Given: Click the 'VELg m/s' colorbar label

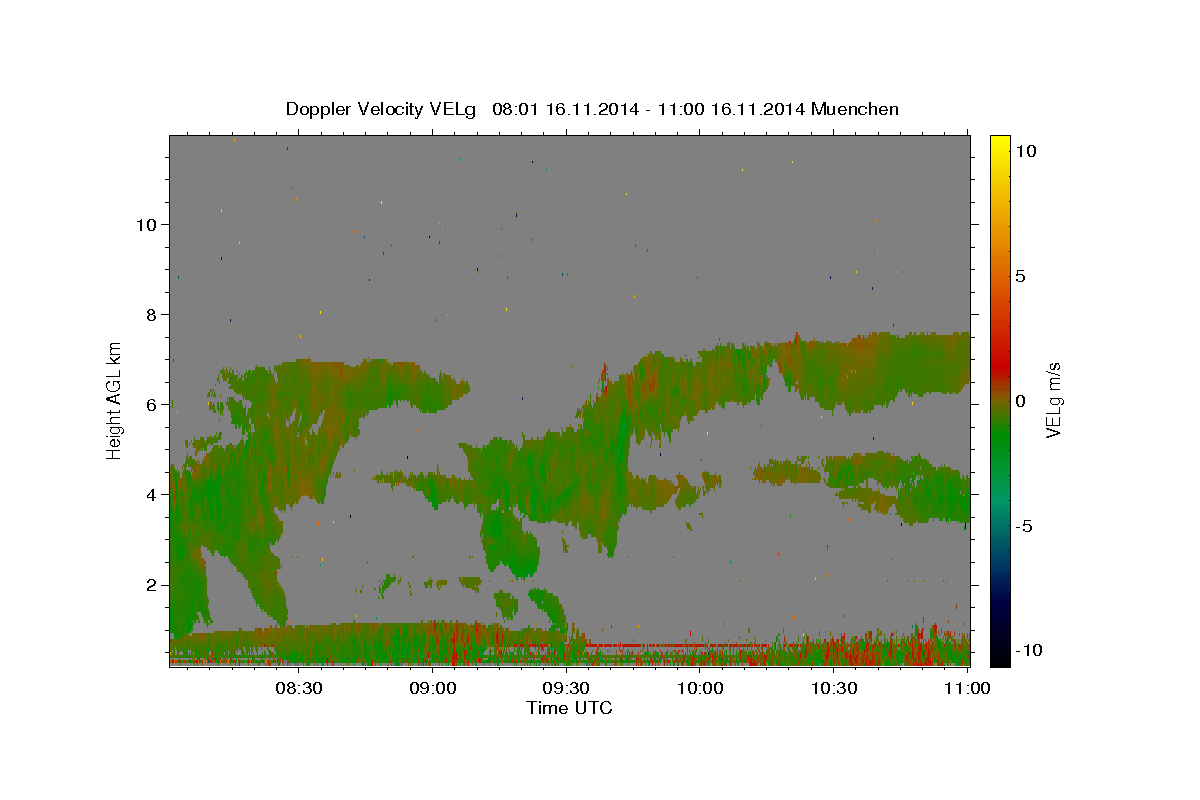Looking at the screenshot, I should point(1053,400).
